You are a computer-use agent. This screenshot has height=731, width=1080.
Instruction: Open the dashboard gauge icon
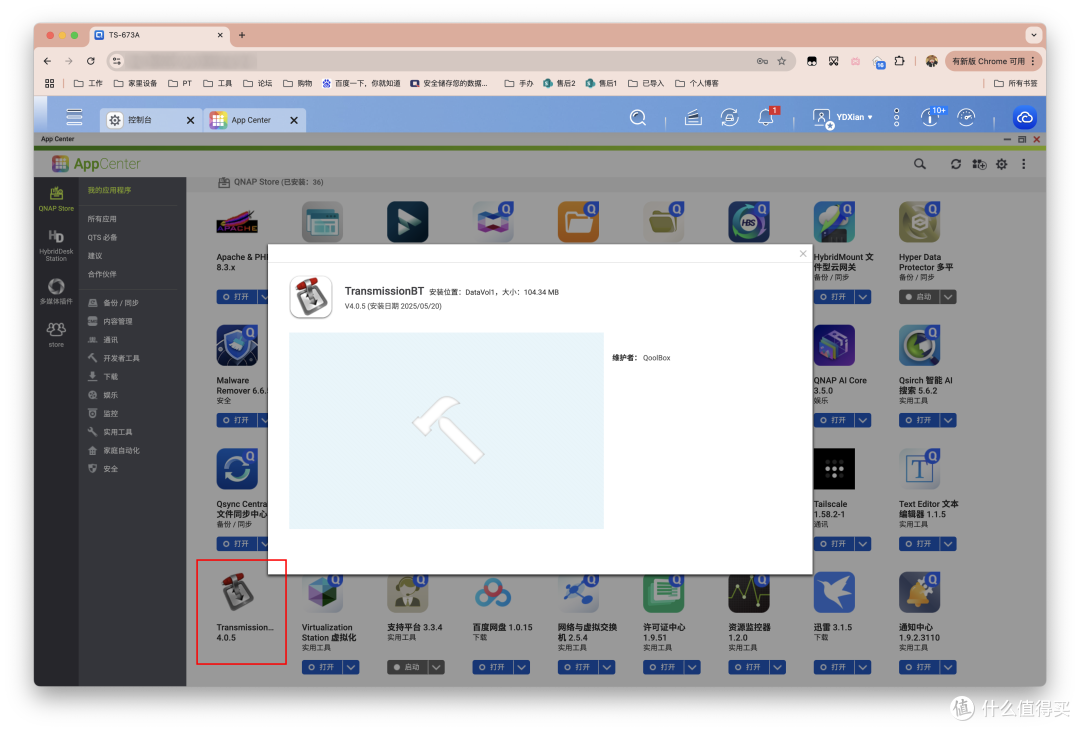click(966, 118)
